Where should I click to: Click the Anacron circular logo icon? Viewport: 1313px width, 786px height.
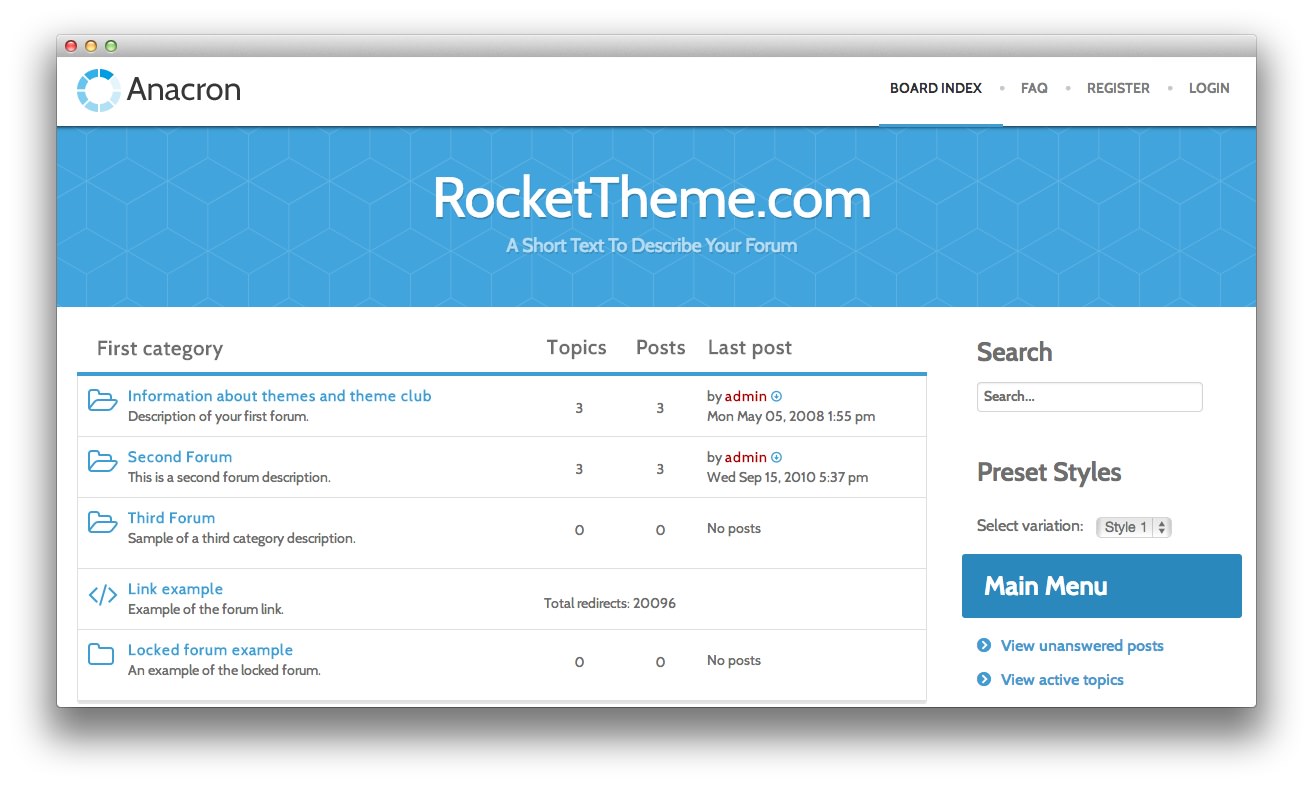[99, 90]
